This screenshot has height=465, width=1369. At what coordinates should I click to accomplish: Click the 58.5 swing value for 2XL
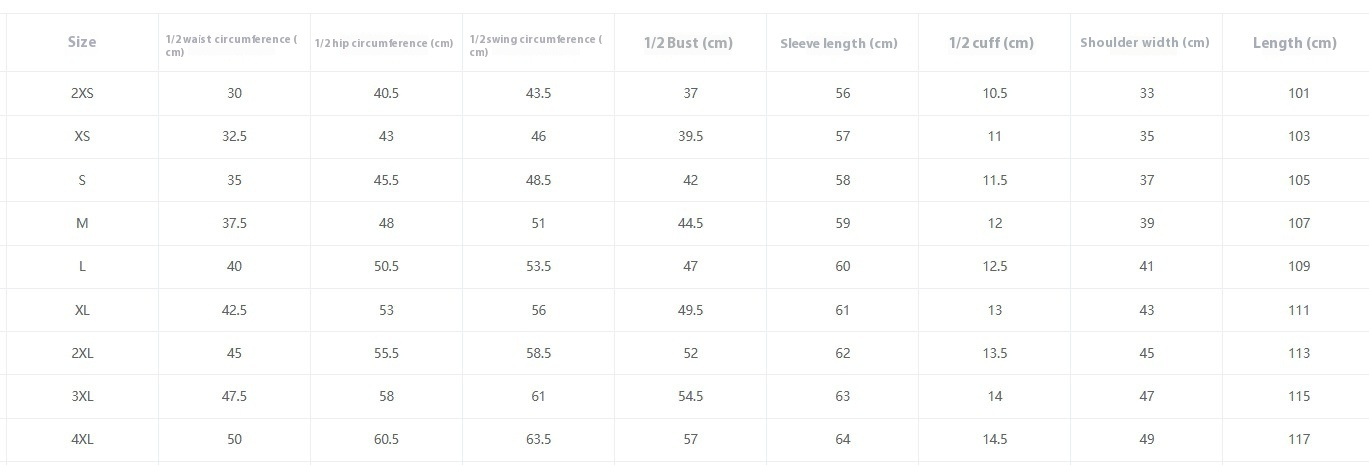[x=538, y=353]
